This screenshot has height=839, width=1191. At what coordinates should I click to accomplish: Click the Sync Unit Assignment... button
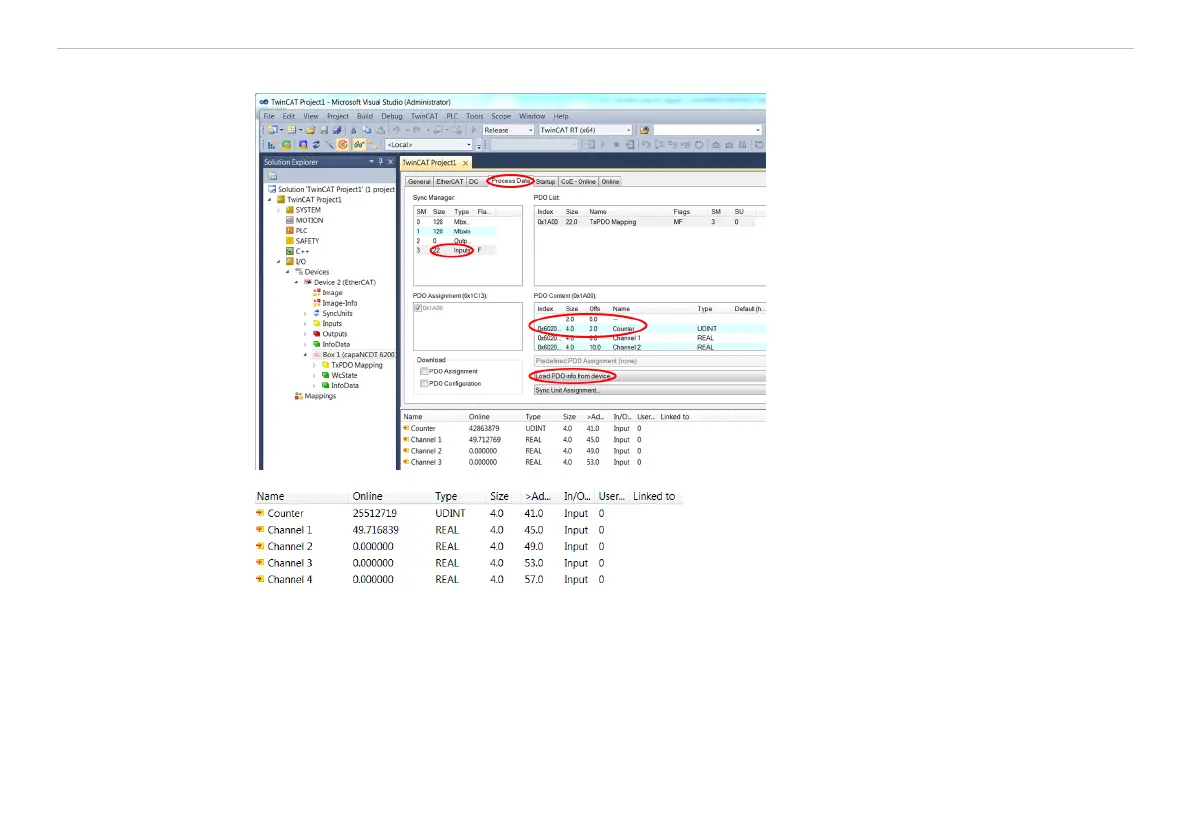pos(649,390)
